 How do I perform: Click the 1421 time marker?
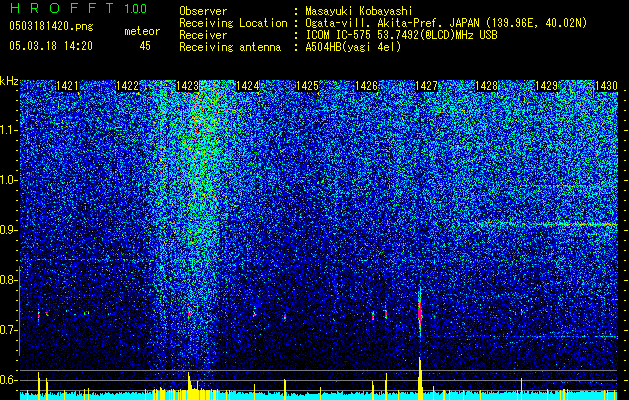[x=67, y=86]
